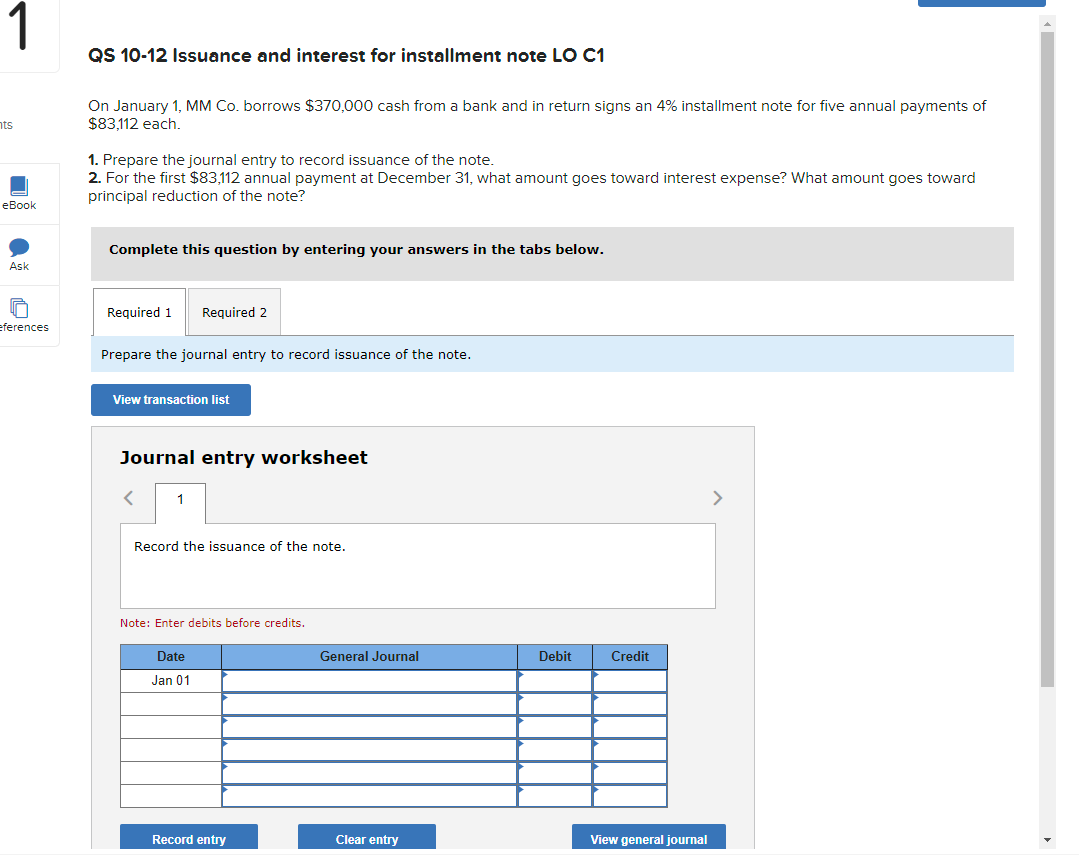The width and height of the screenshot is (1079, 858).
Task: Switch to the Required 2 tab
Action: tap(233, 311)
